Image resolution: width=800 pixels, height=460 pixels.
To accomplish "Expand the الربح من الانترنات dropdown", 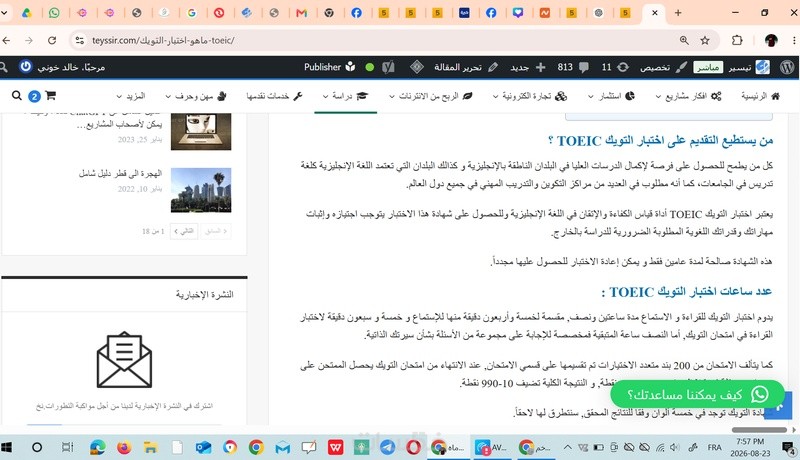I will [430, 96].
